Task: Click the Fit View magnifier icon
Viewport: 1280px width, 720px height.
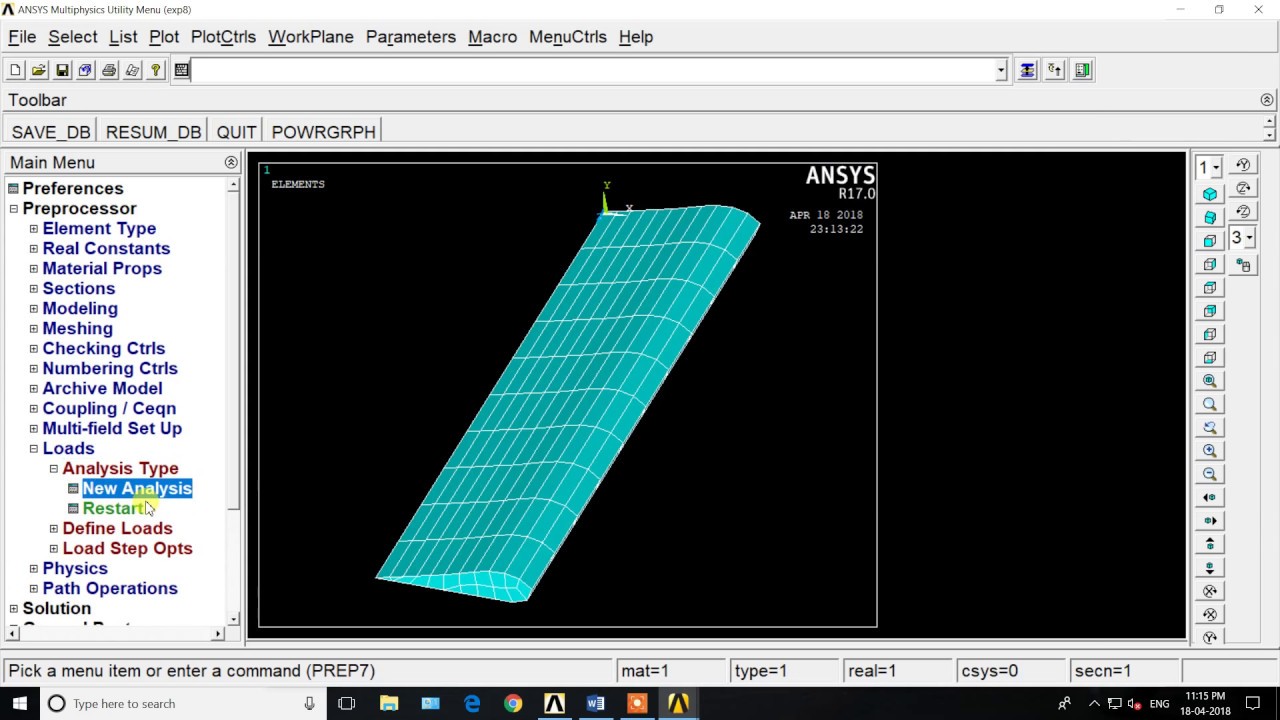Action: click(1210, 381)
